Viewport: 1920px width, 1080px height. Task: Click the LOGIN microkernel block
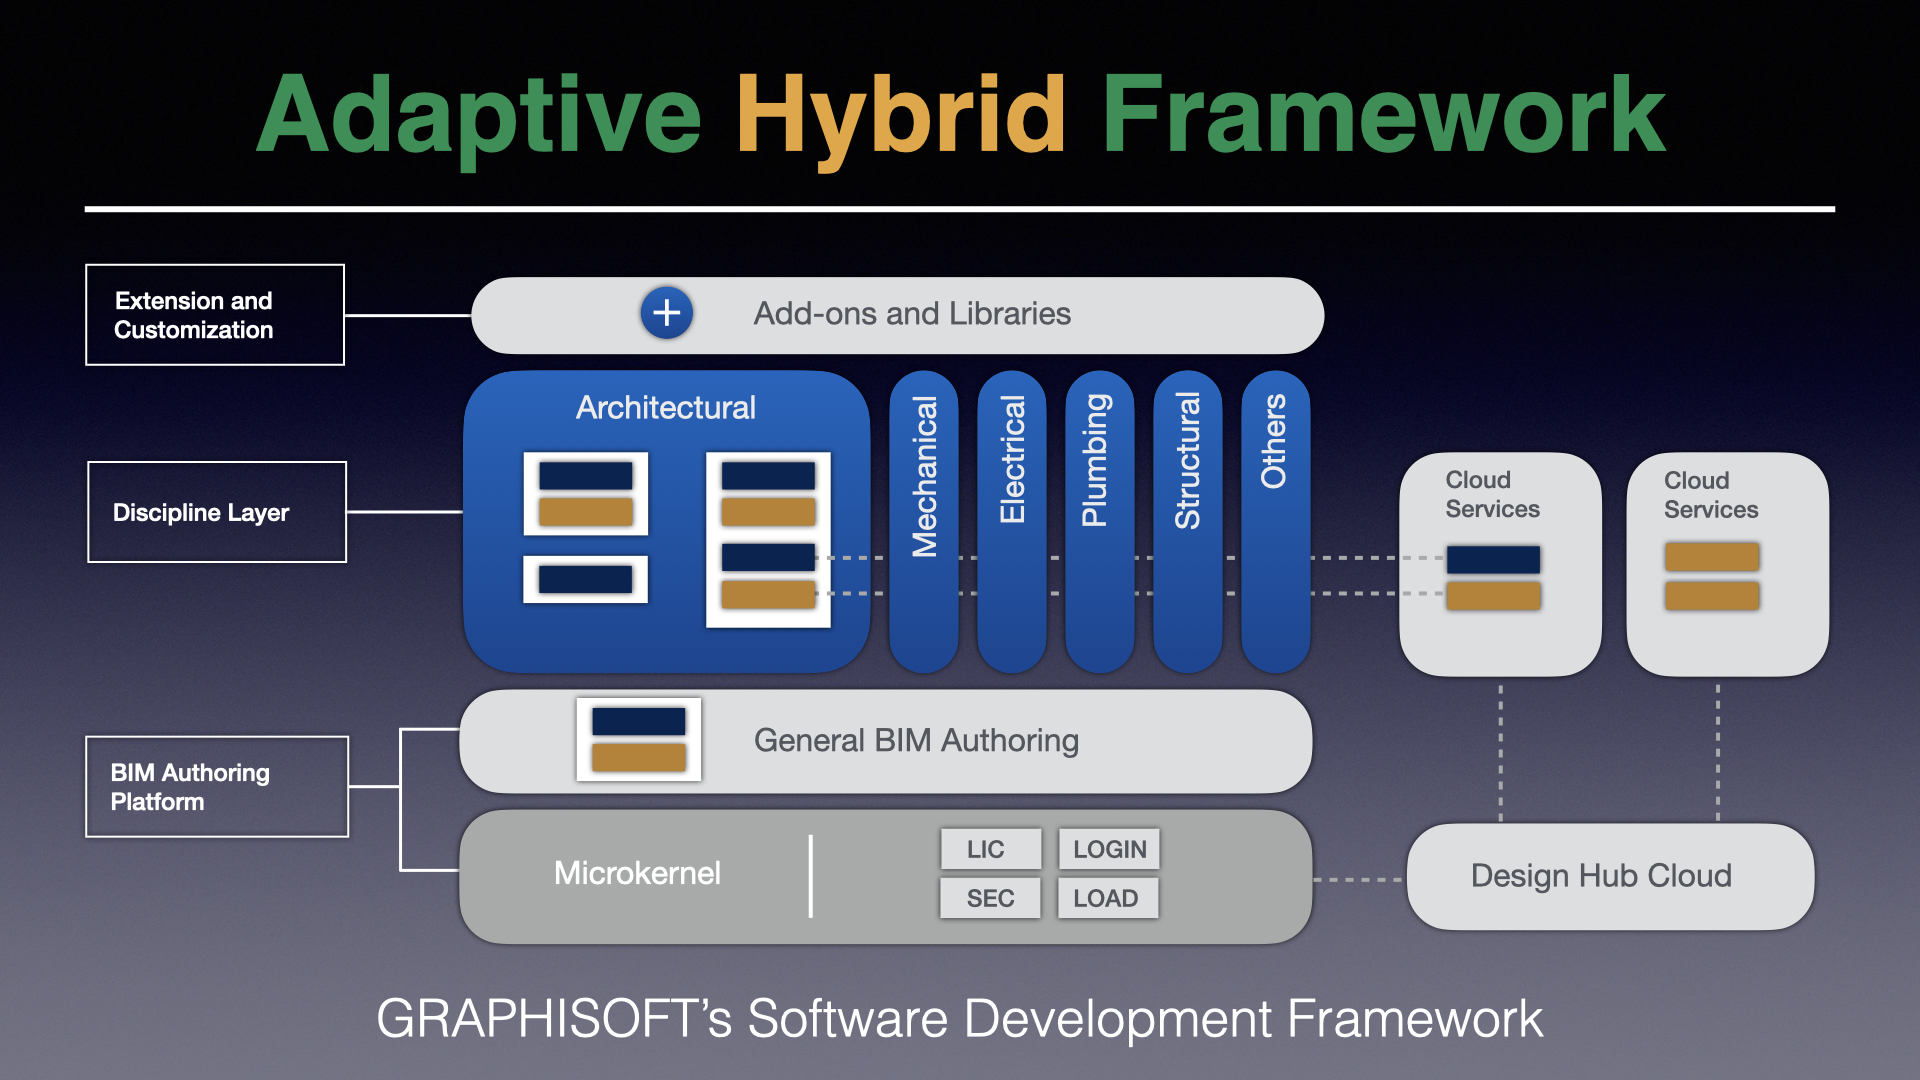point(1108,849)
